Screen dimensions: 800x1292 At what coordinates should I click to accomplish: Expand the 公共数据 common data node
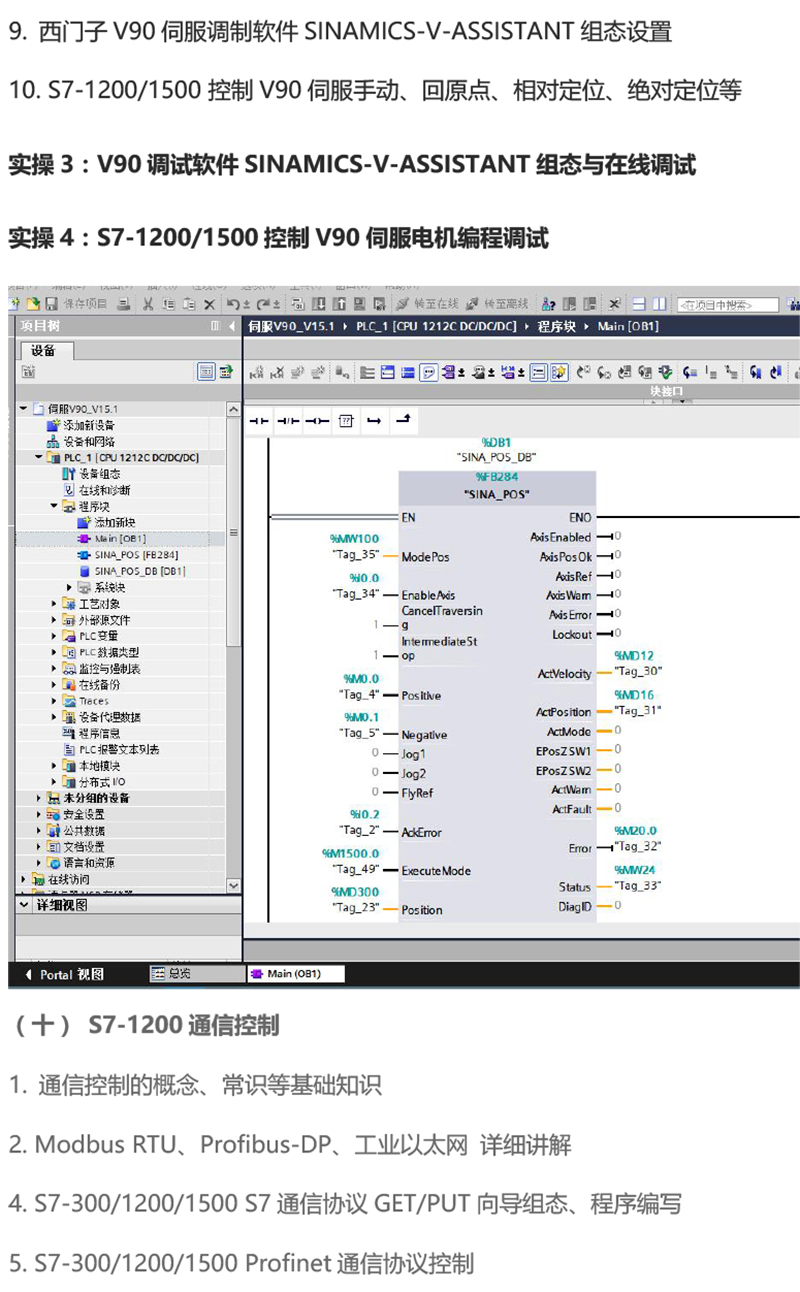(x=39, y=830)
